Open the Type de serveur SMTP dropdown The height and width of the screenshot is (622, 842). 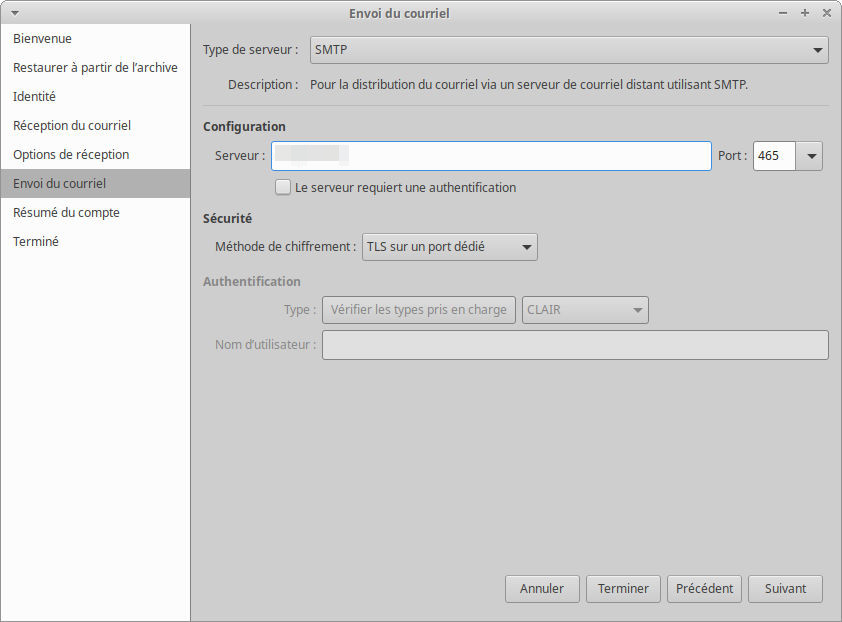(568, 49)
